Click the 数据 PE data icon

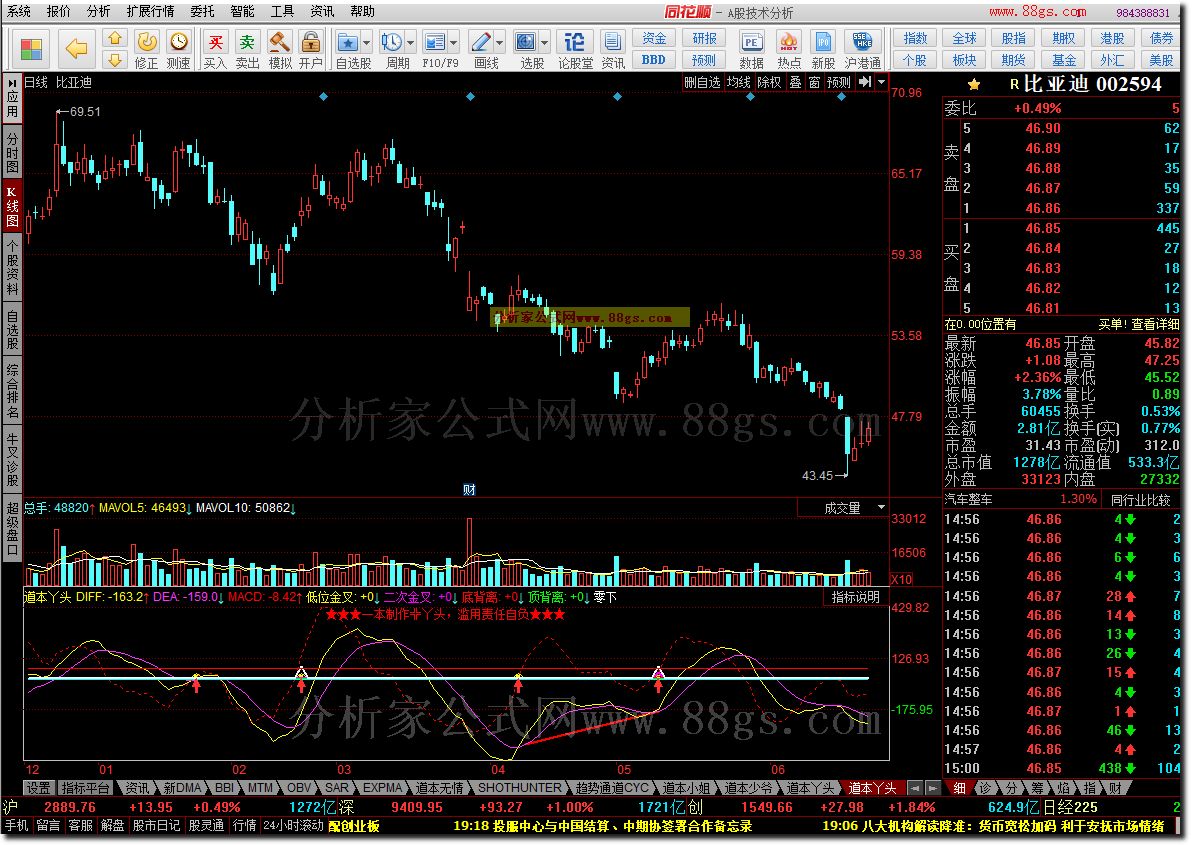coord(751,42)
